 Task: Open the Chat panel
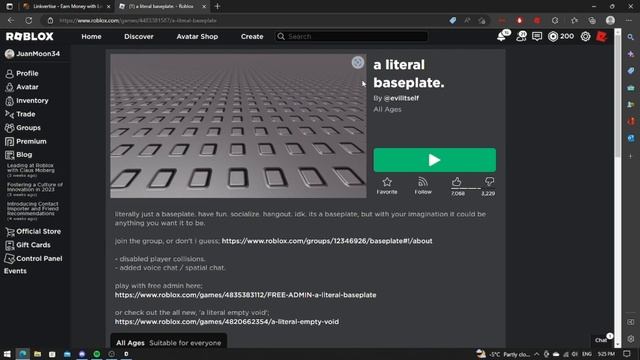(602, 339)
